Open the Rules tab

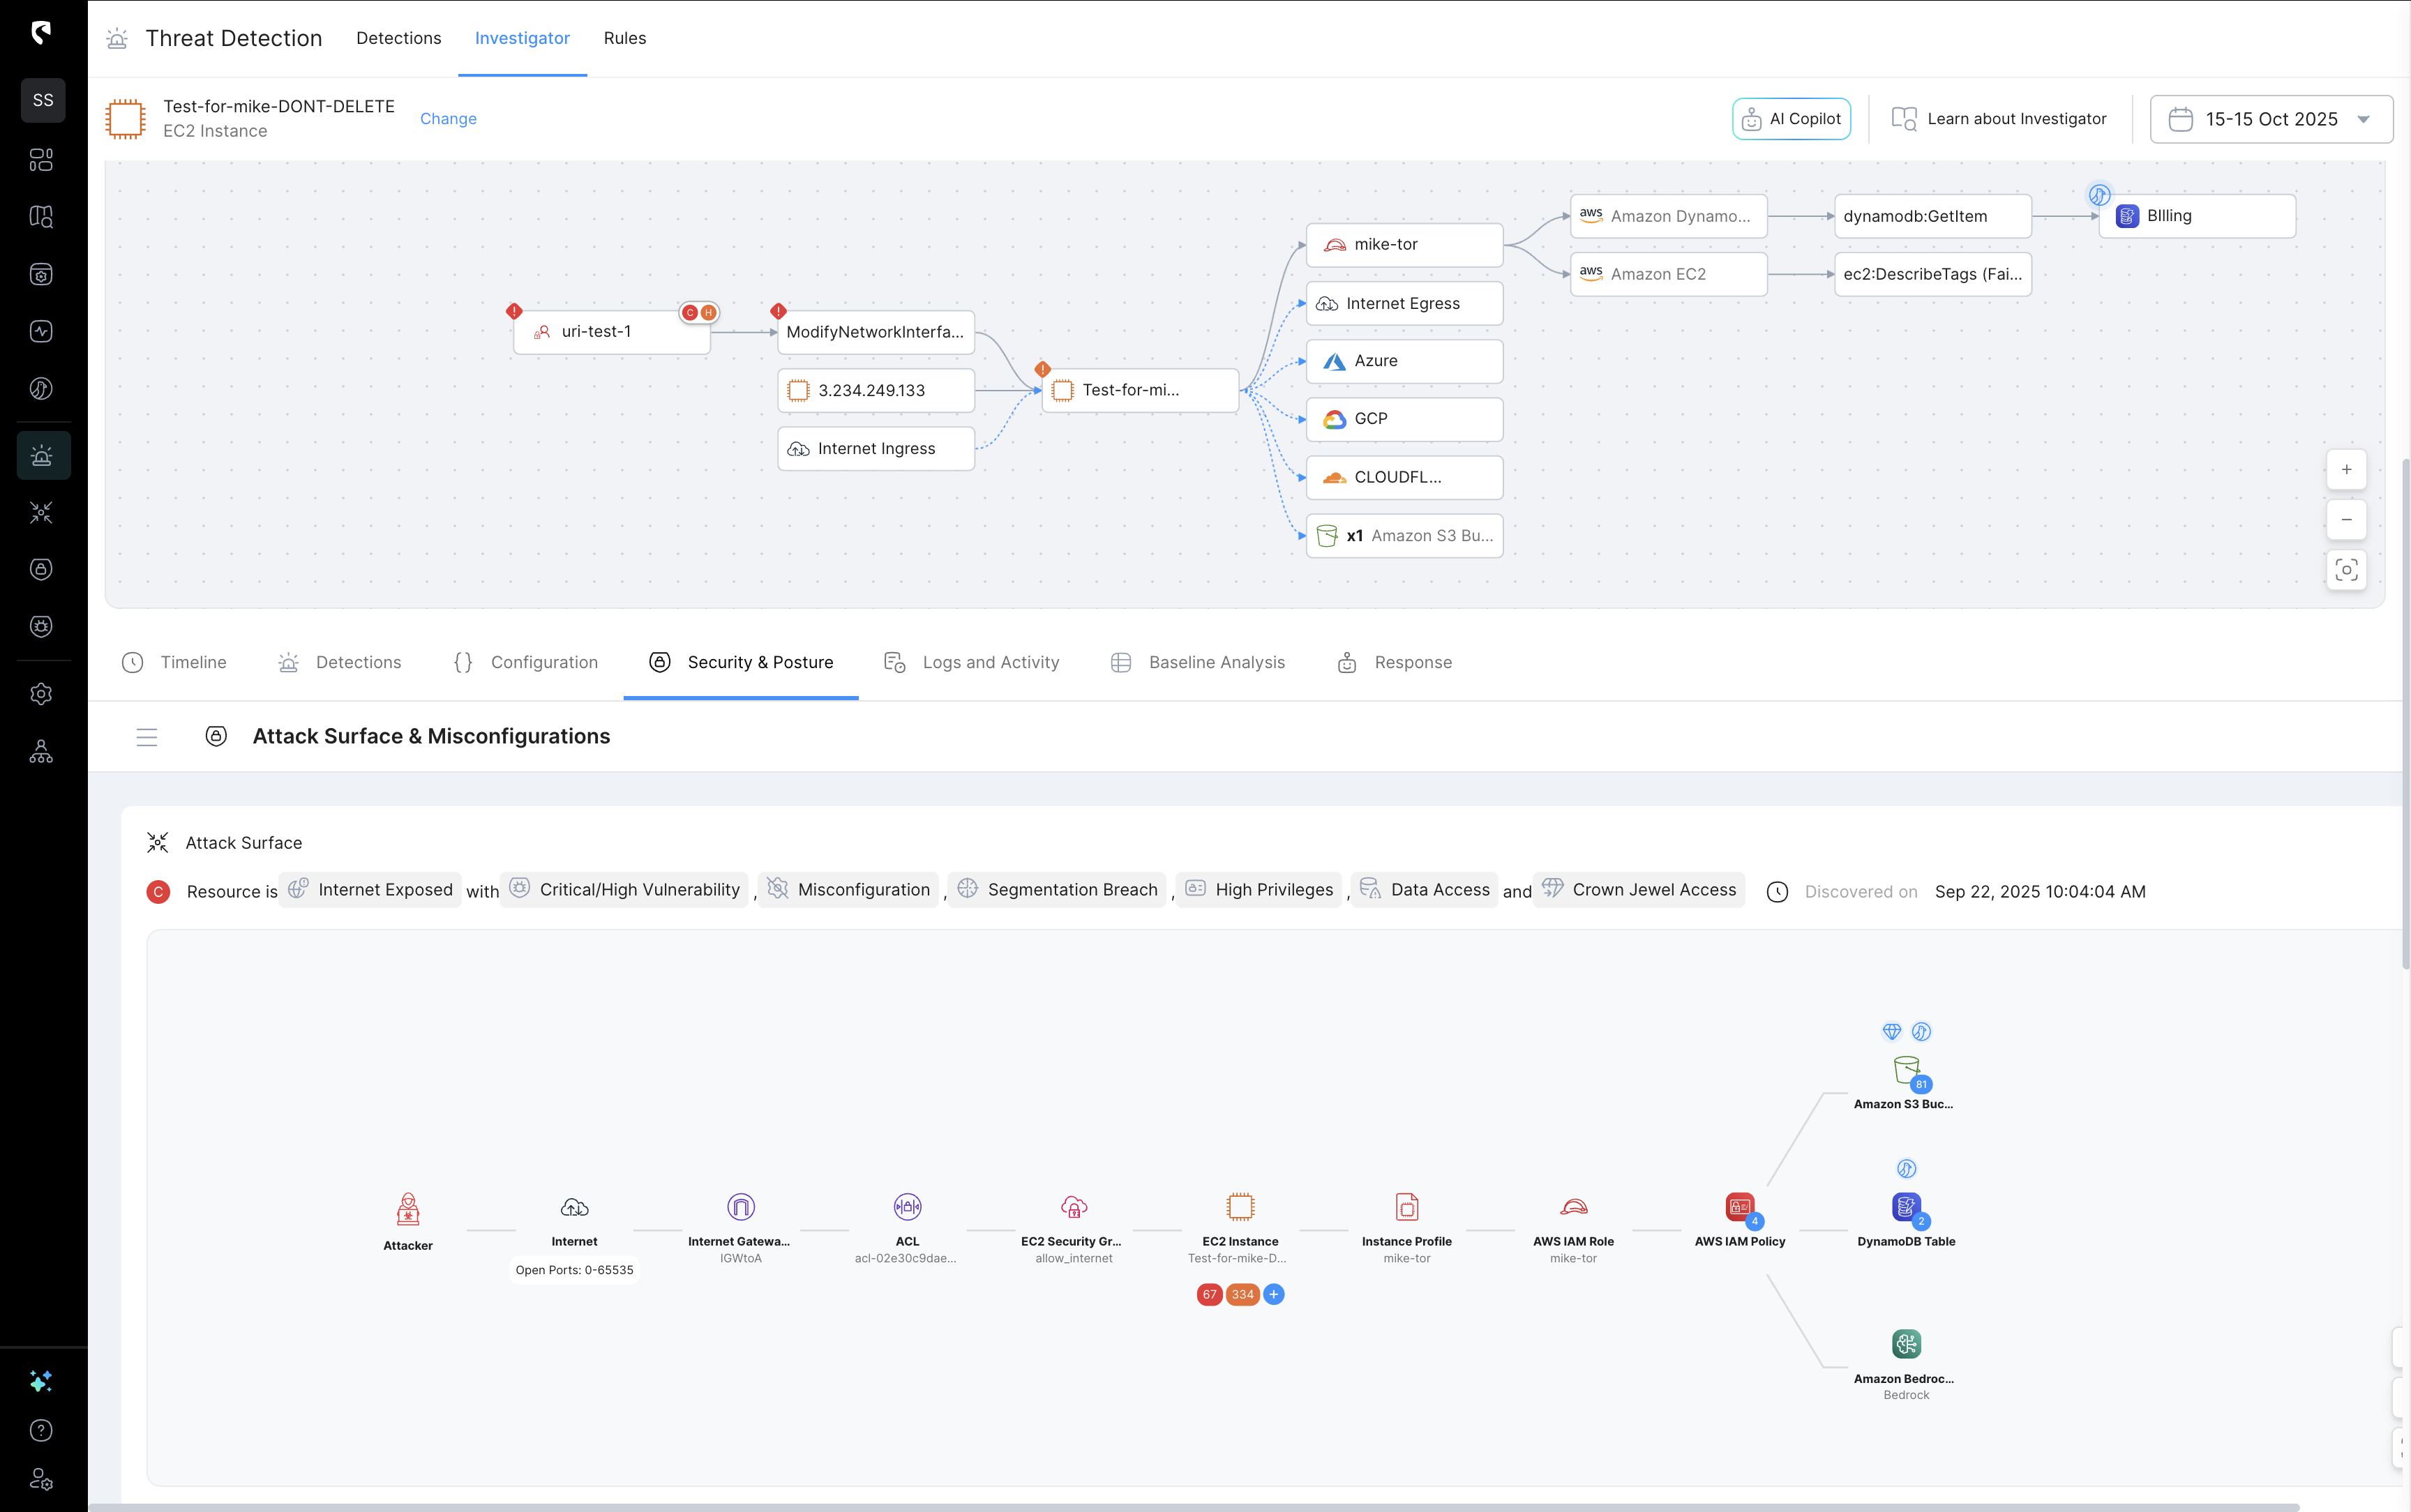624,38
